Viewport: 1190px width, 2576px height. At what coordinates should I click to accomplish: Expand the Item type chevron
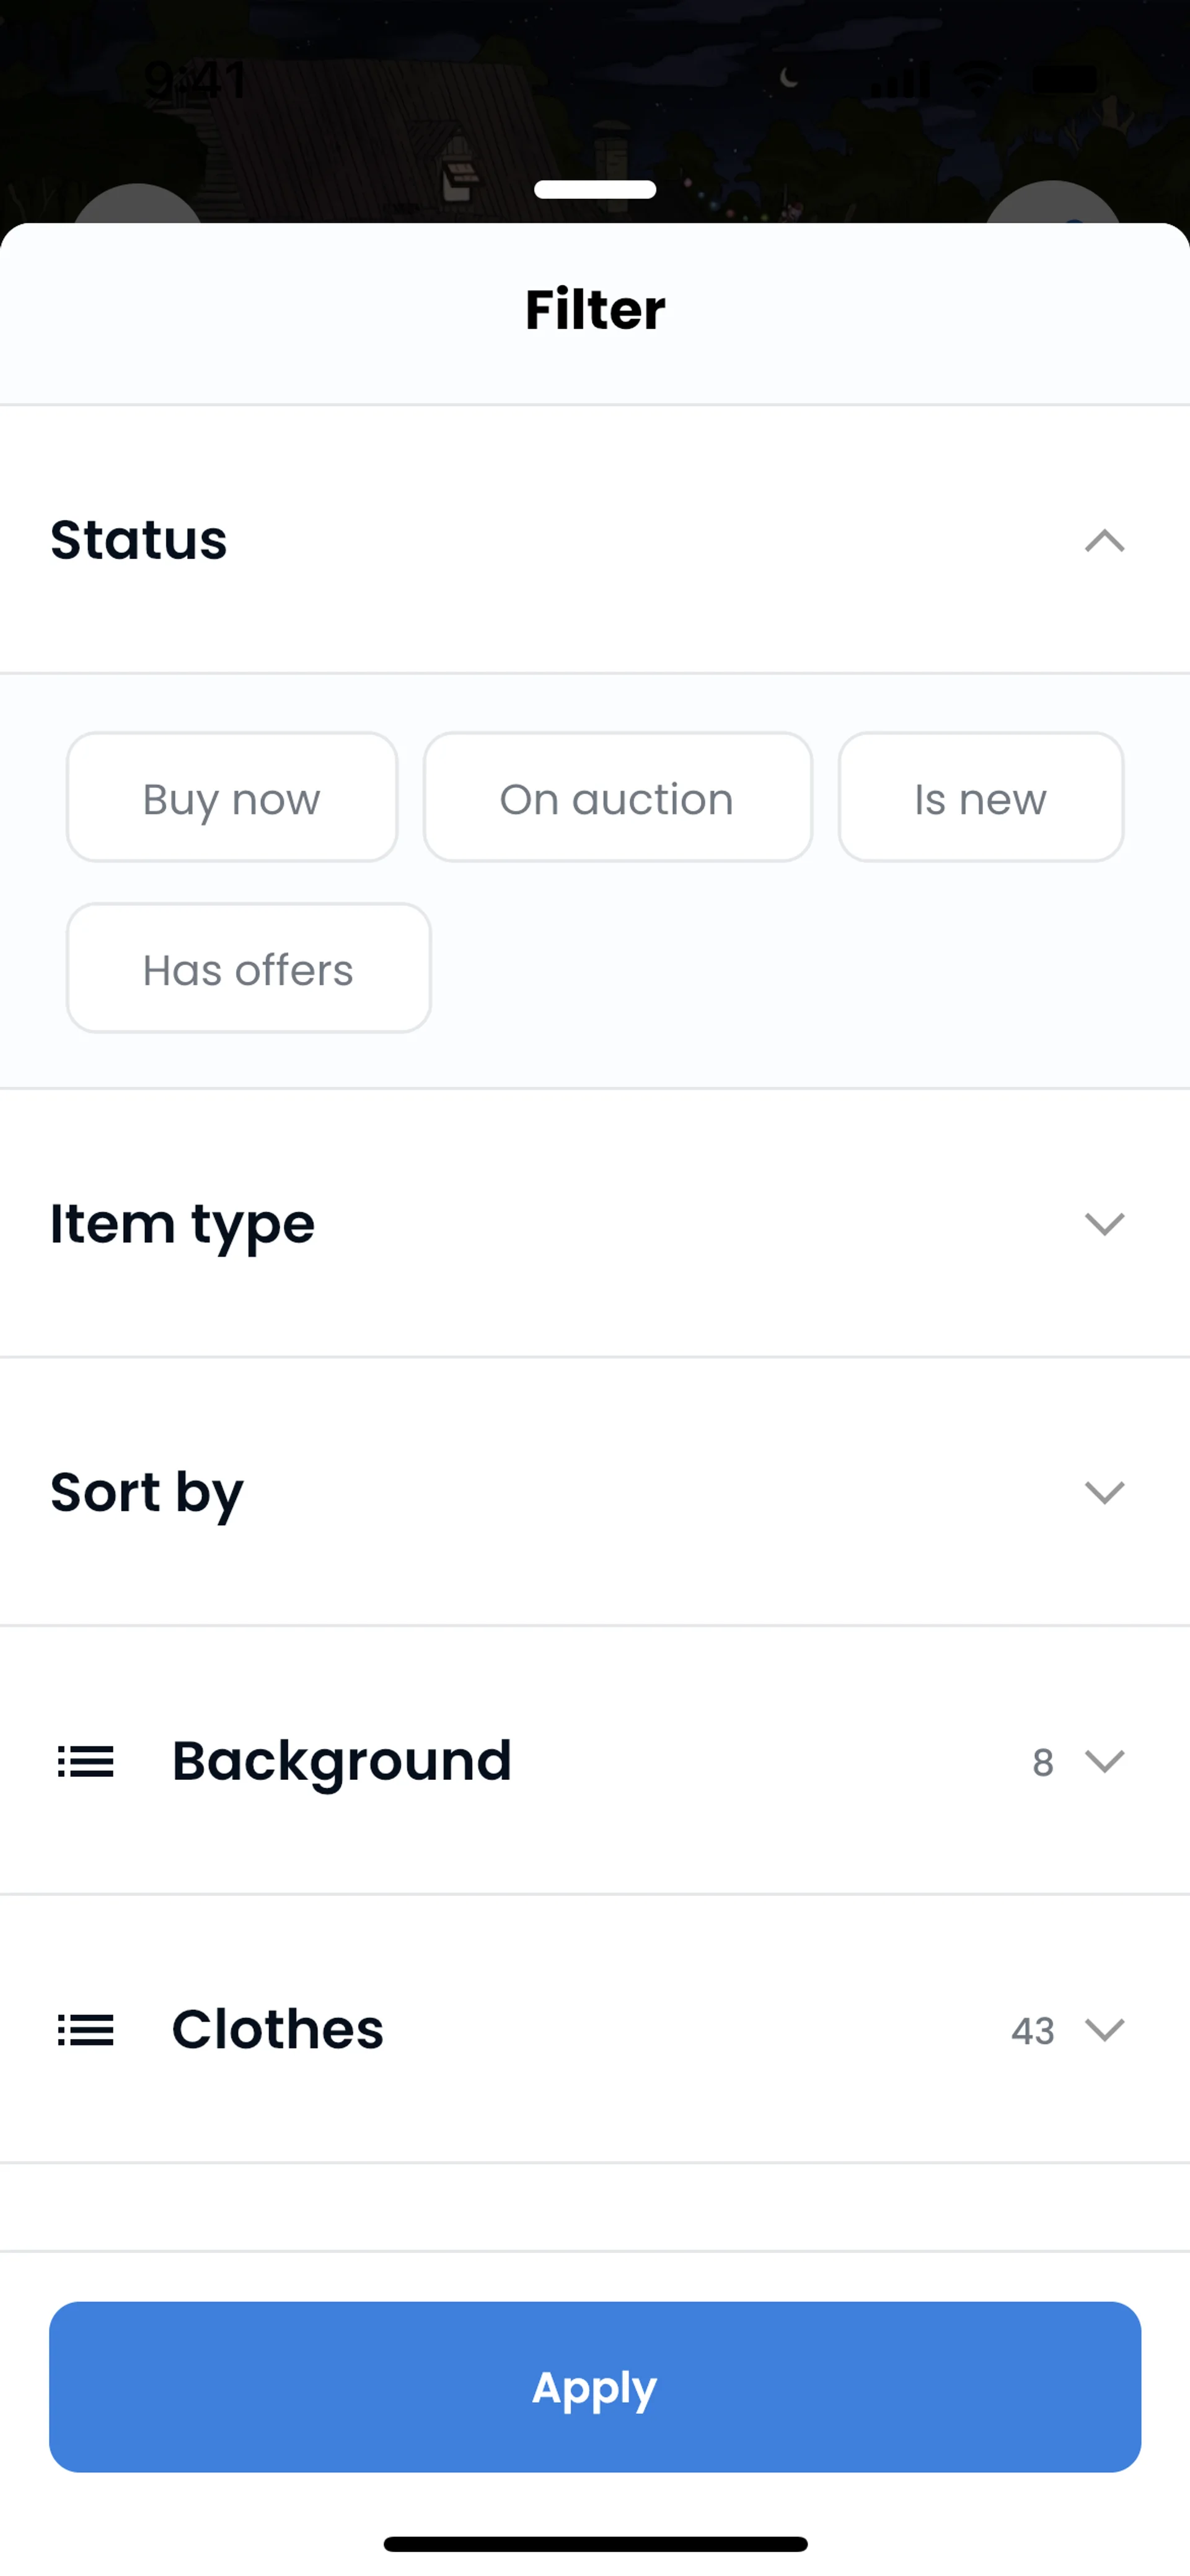(x=1104, y=1224)
